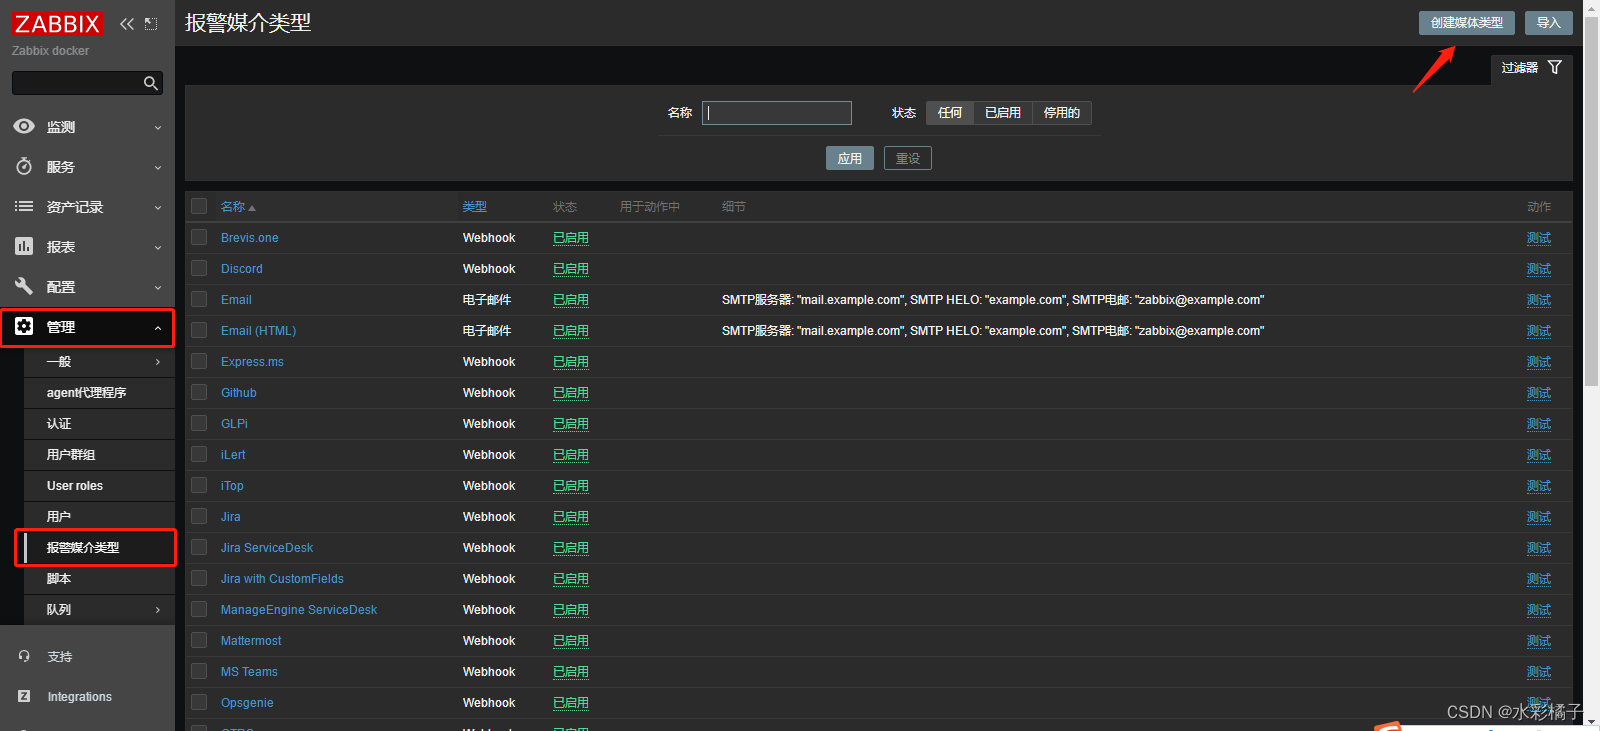Check the Express.ms row checkbox

click(x=199, y=362)
